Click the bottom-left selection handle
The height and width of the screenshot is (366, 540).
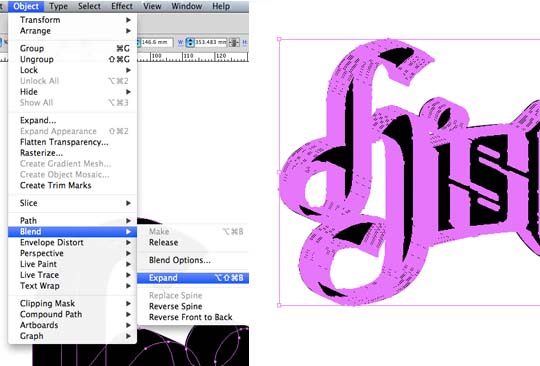(x=279, y=305)
